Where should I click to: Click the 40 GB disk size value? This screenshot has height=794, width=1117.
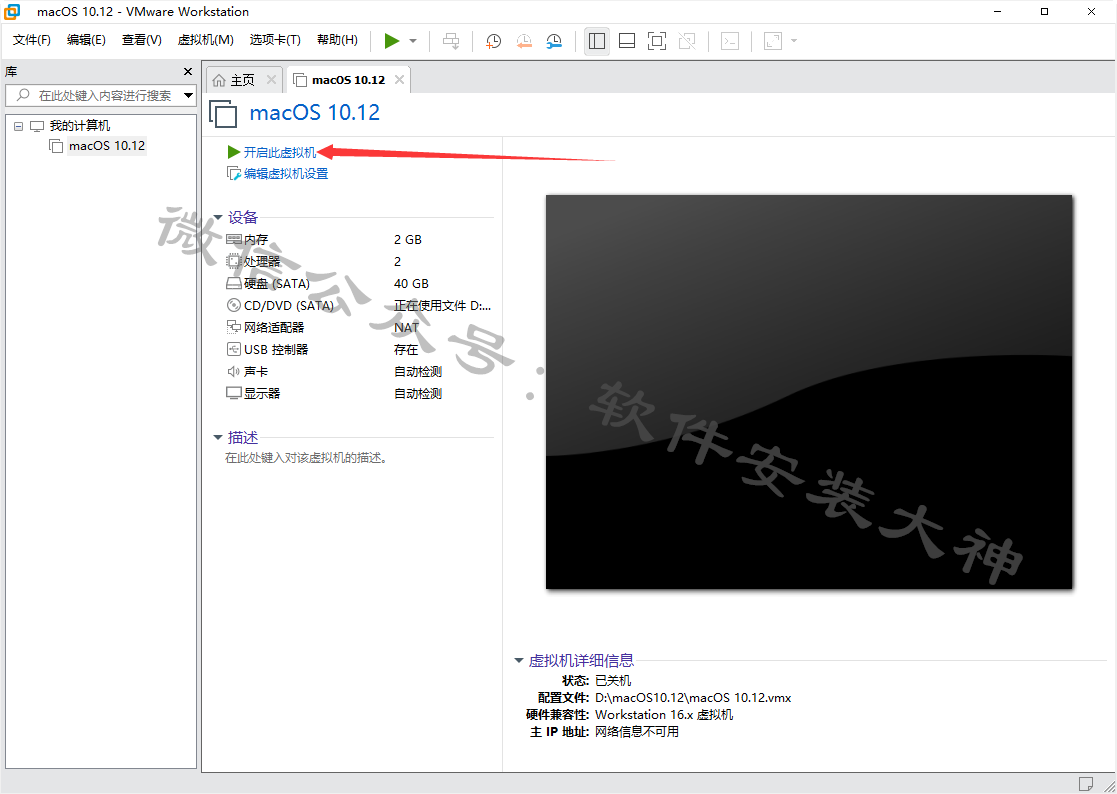pos(411,283)
